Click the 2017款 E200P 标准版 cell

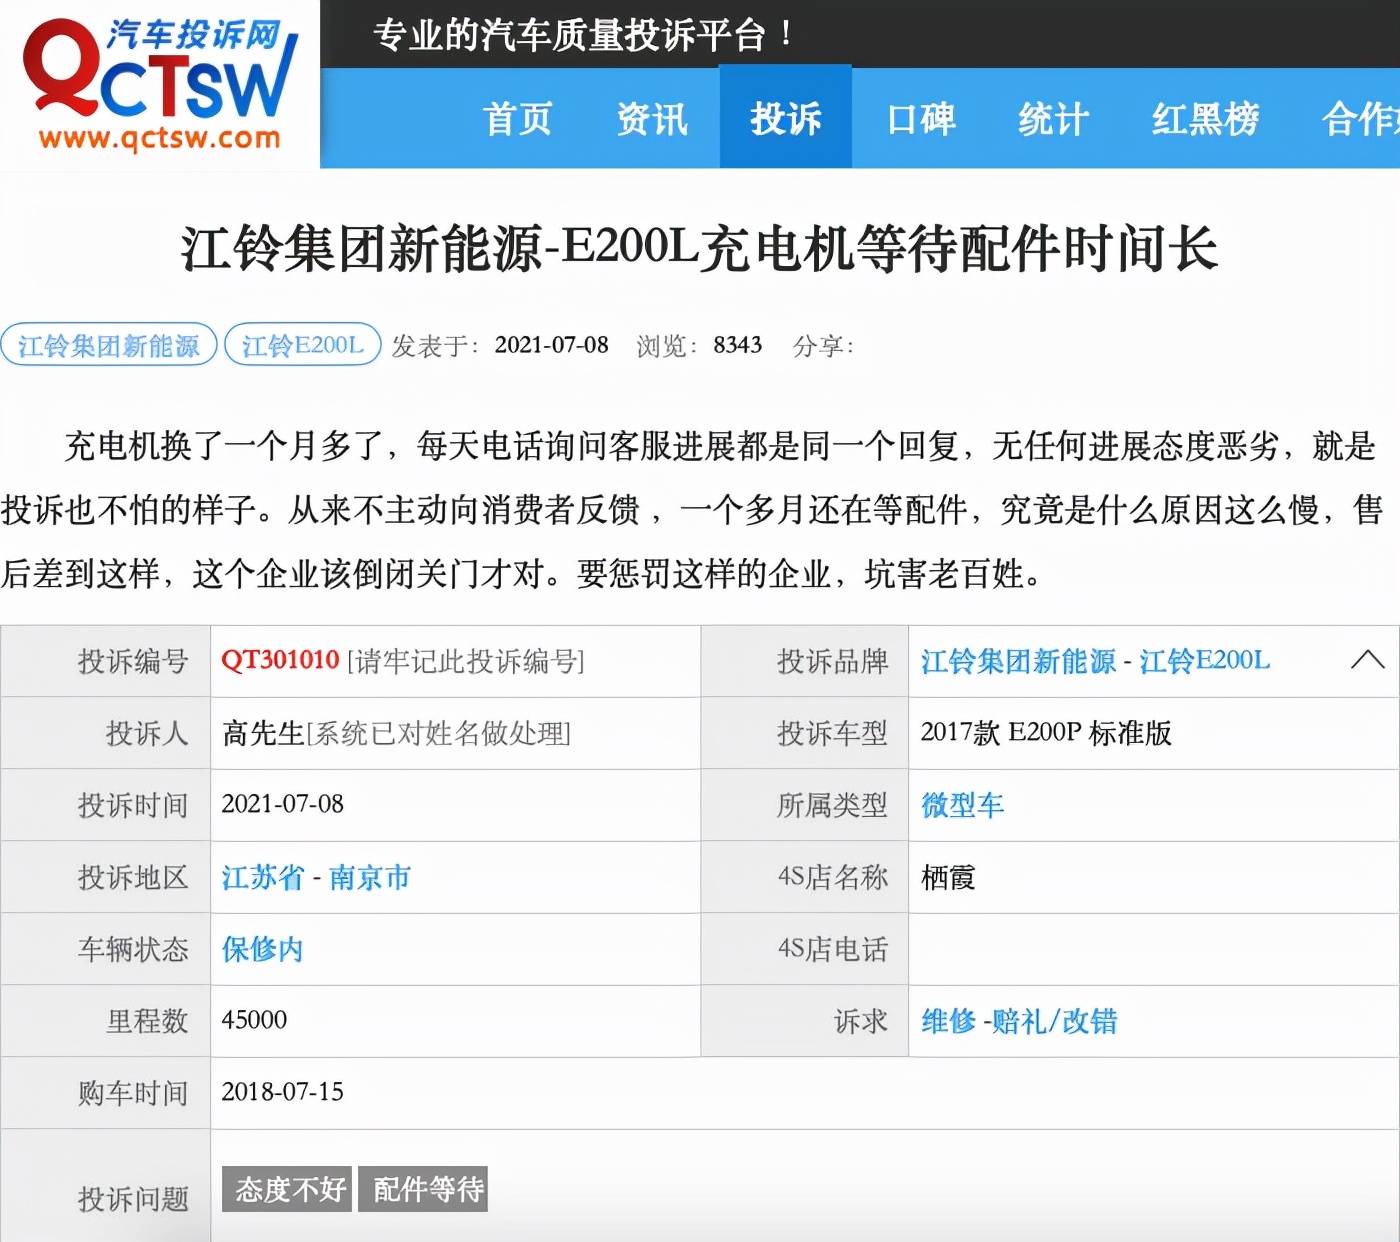(1046, 733)
